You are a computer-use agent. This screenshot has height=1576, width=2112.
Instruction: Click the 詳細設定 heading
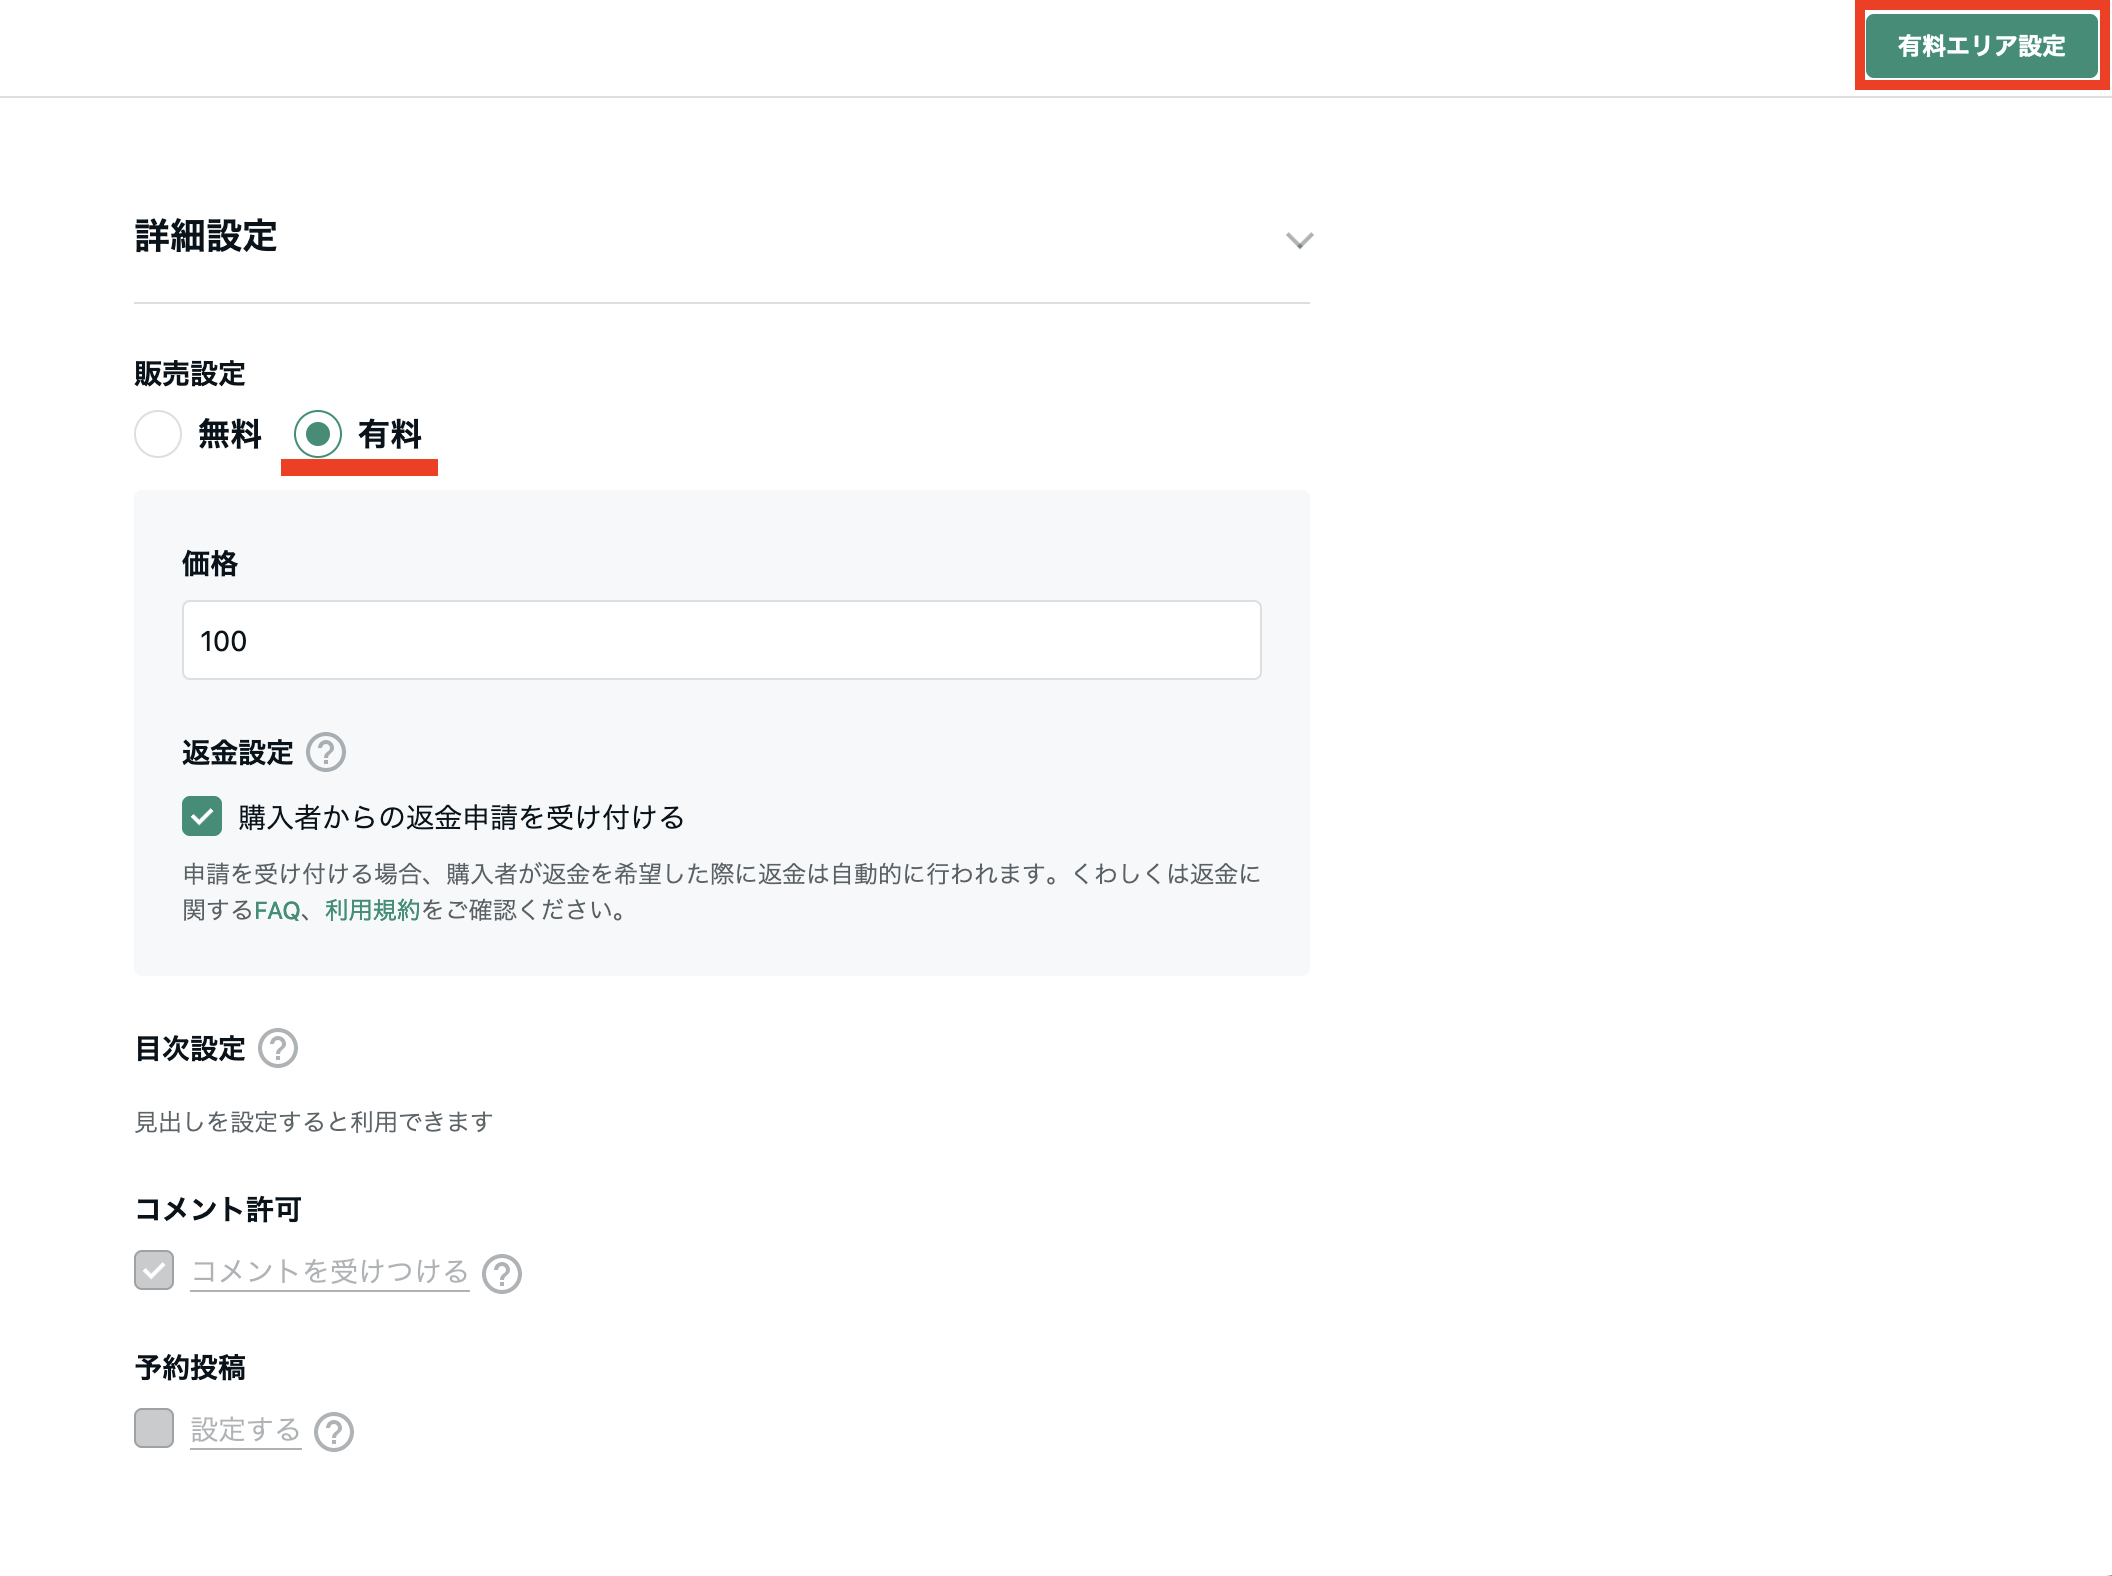click(x=206, y=236)
